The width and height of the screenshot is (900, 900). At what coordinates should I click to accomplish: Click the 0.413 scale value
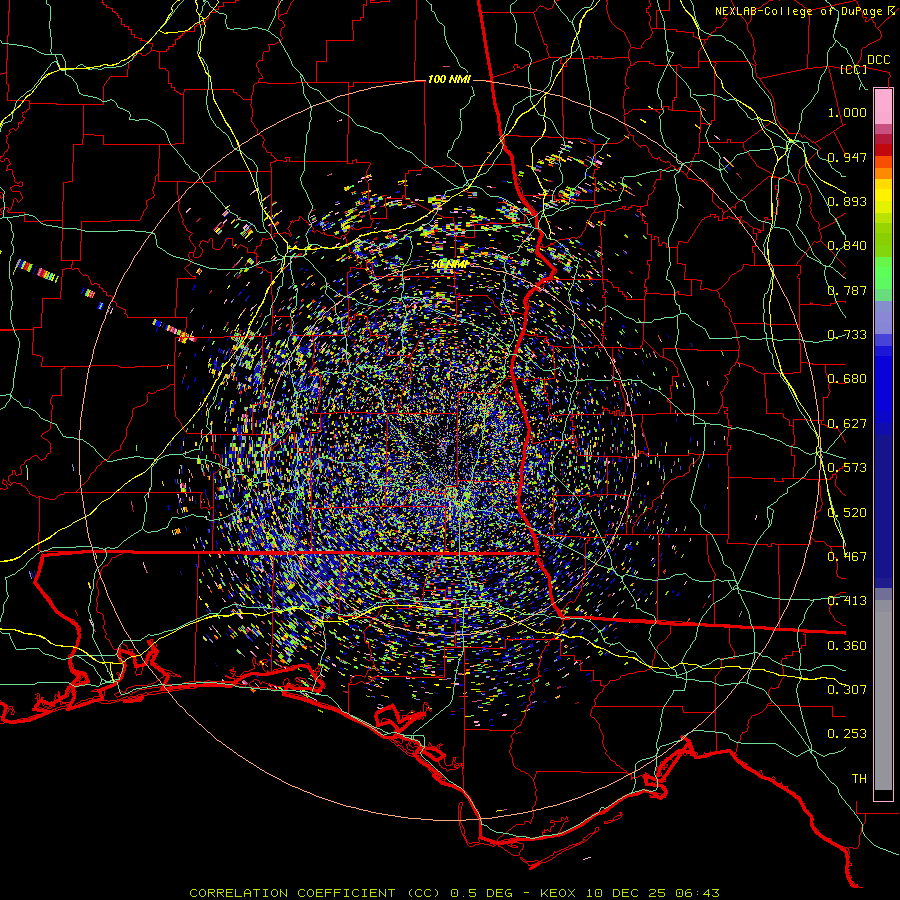pyautogui.click(x=847, y=601)
